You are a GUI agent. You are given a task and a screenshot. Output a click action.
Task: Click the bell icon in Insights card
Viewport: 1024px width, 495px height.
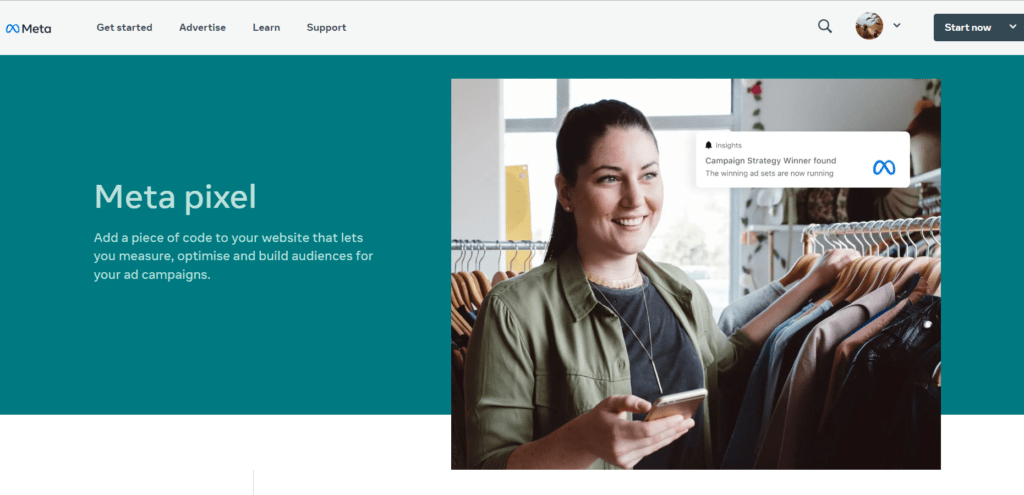709,145
